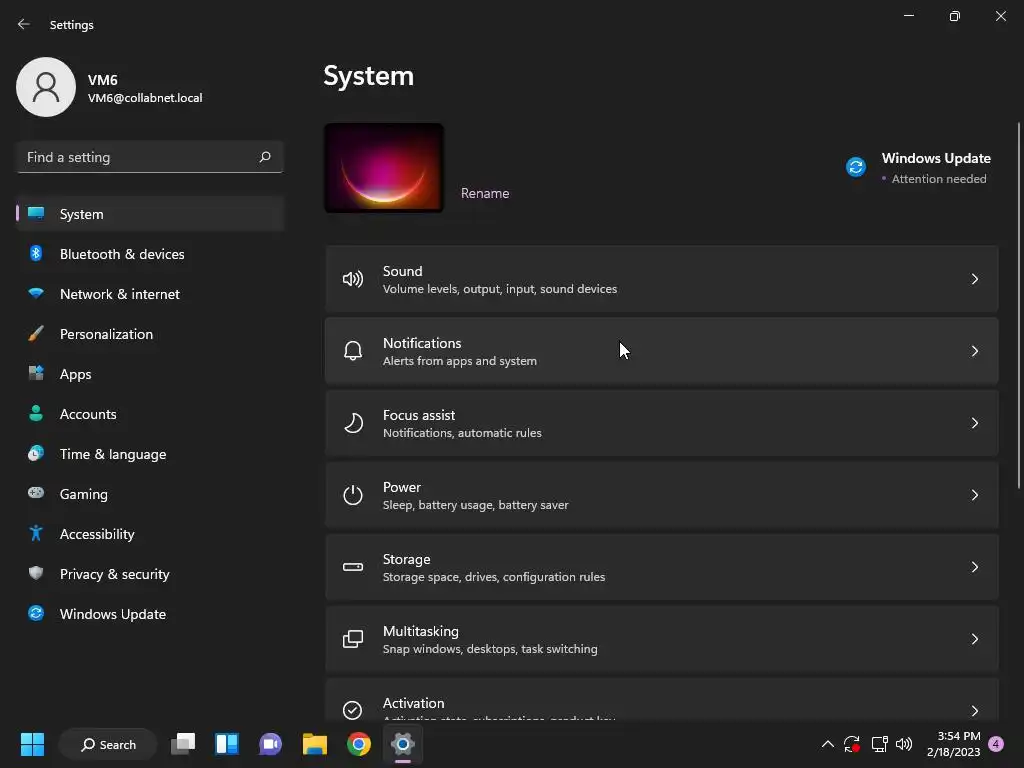
Task: Click 'Sleep, battery usage, battery saver' text
Action: [x=475, y=505]
